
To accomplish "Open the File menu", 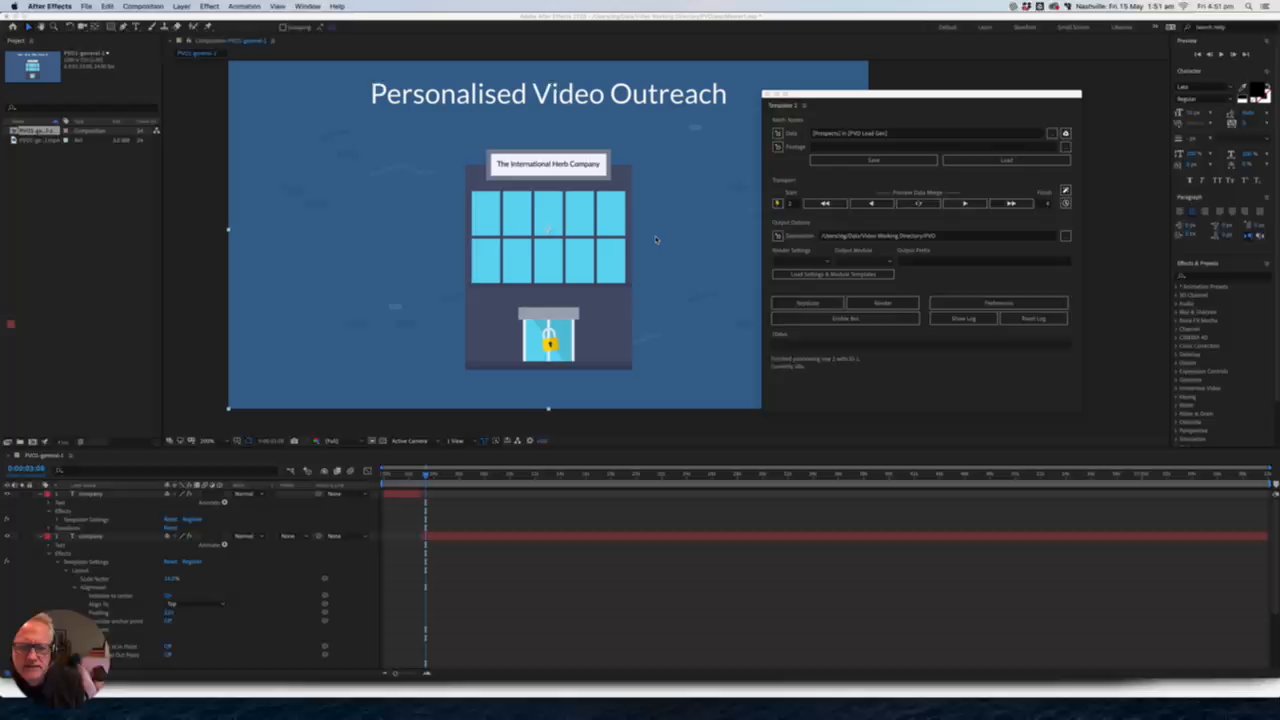I will coord(86,6).
